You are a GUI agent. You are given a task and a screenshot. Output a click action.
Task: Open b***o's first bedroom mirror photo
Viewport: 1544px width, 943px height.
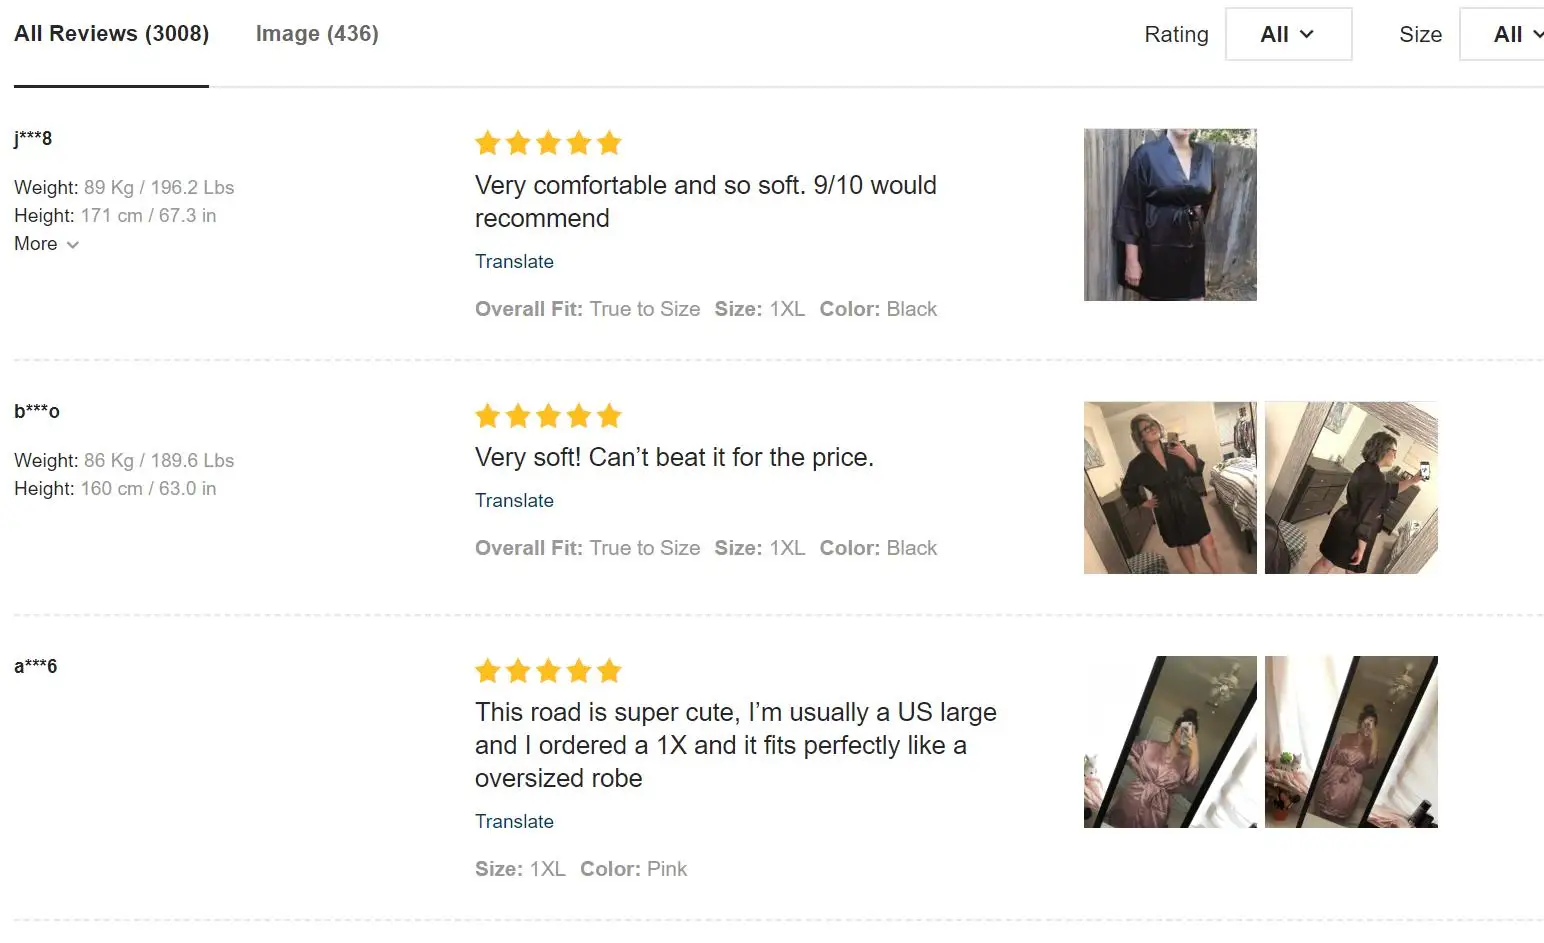[1170, 488]
